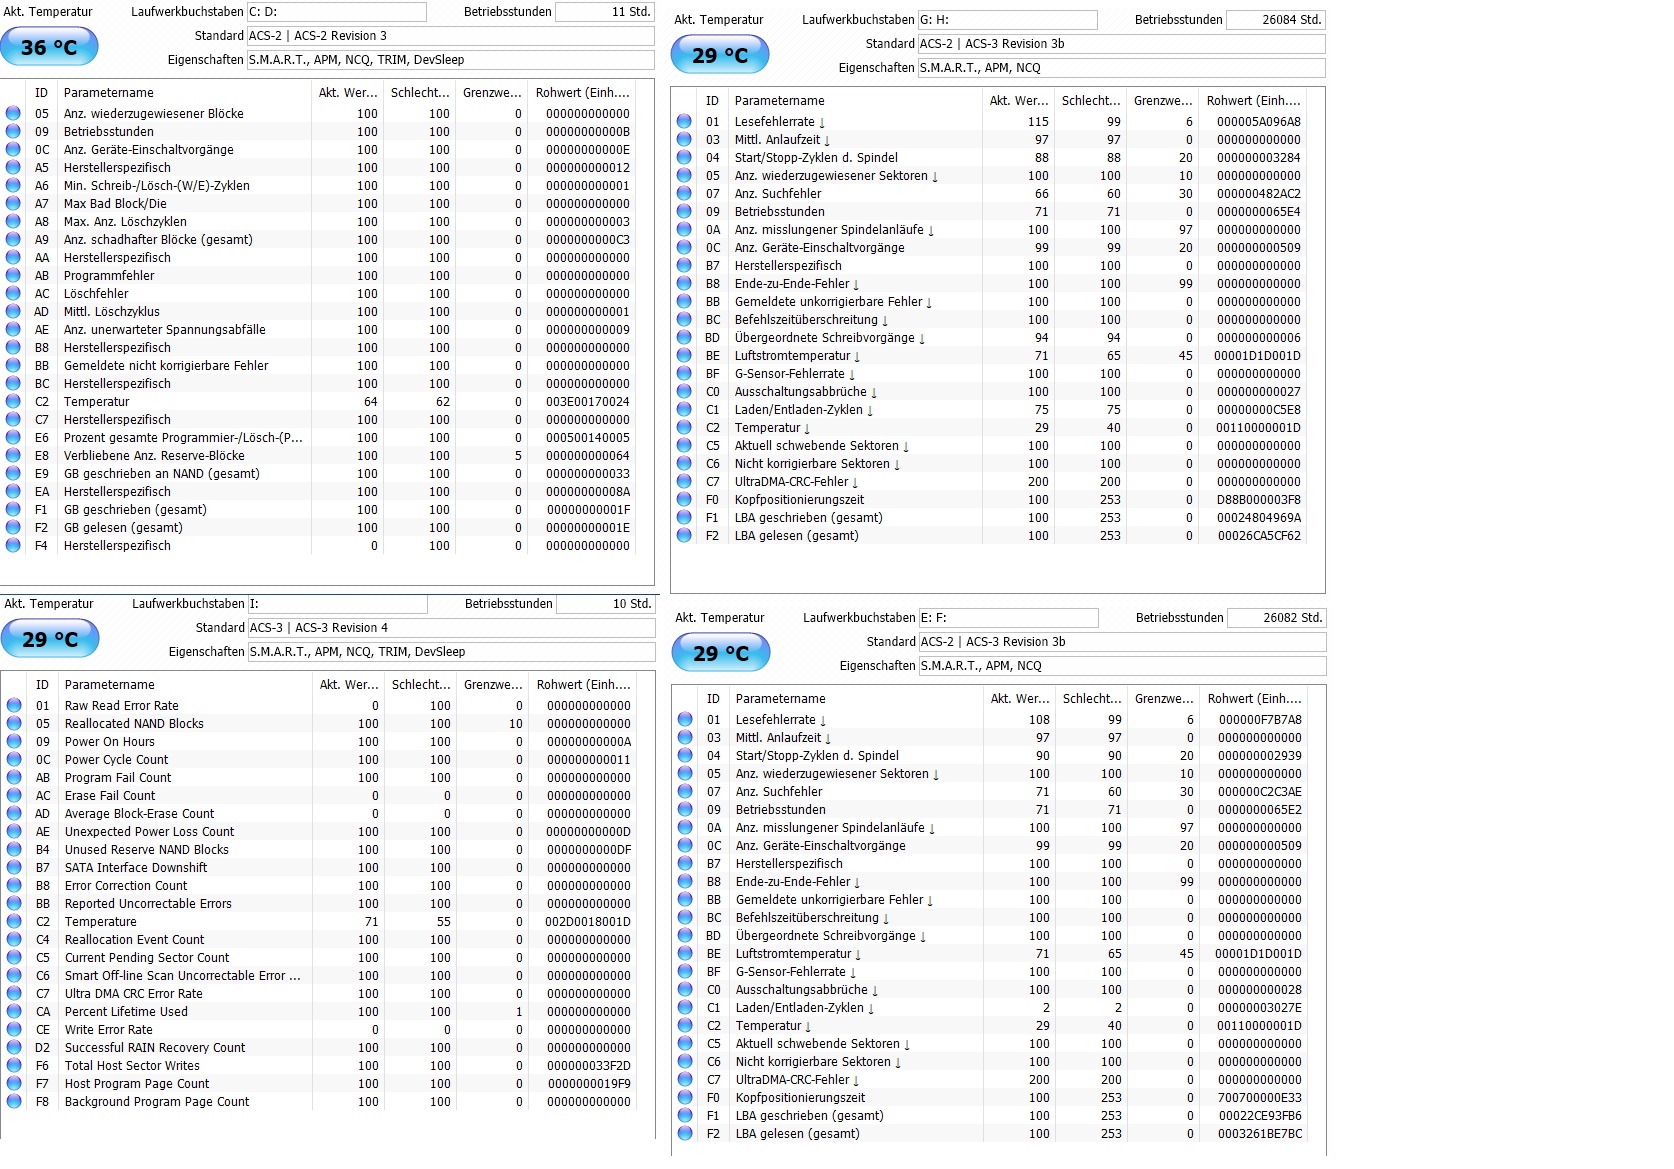The width and height of the screenshot is (1674, 1169).
Task: Click UltraDMA-CRC-Fehler status orb in G: H: panel
Action: 684,481
